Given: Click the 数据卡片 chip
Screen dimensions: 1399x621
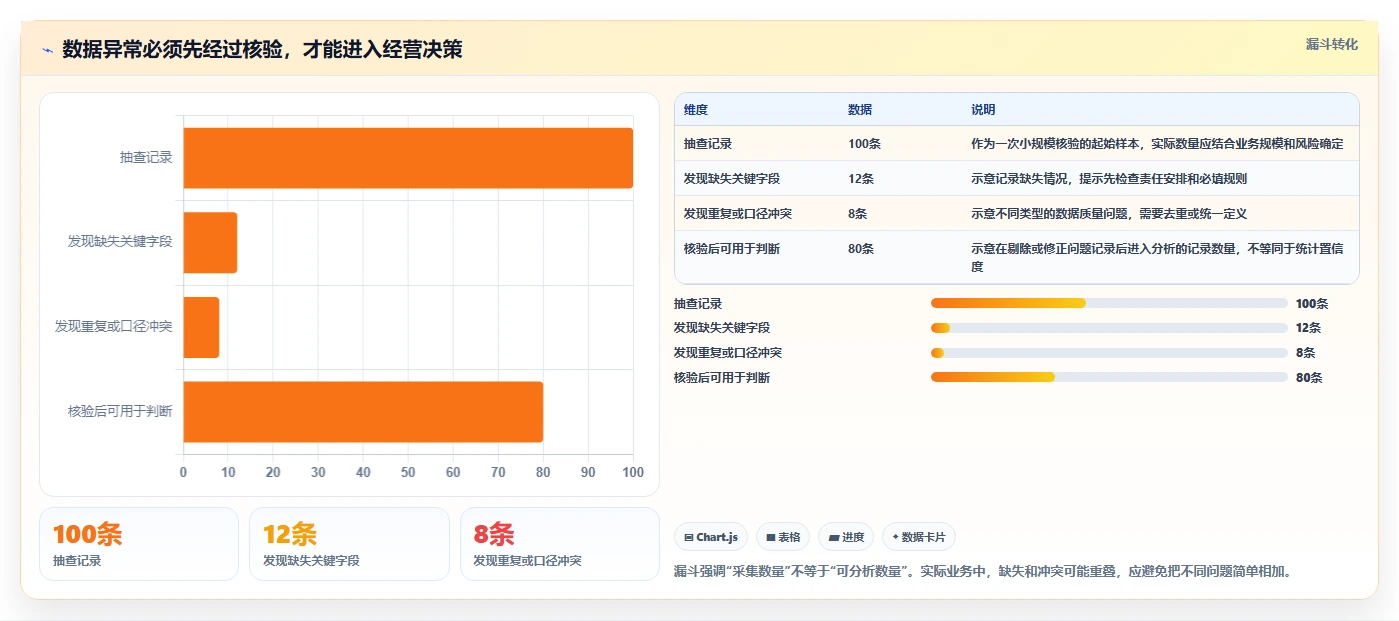Looking at the screenshot, I should [918, 537].
